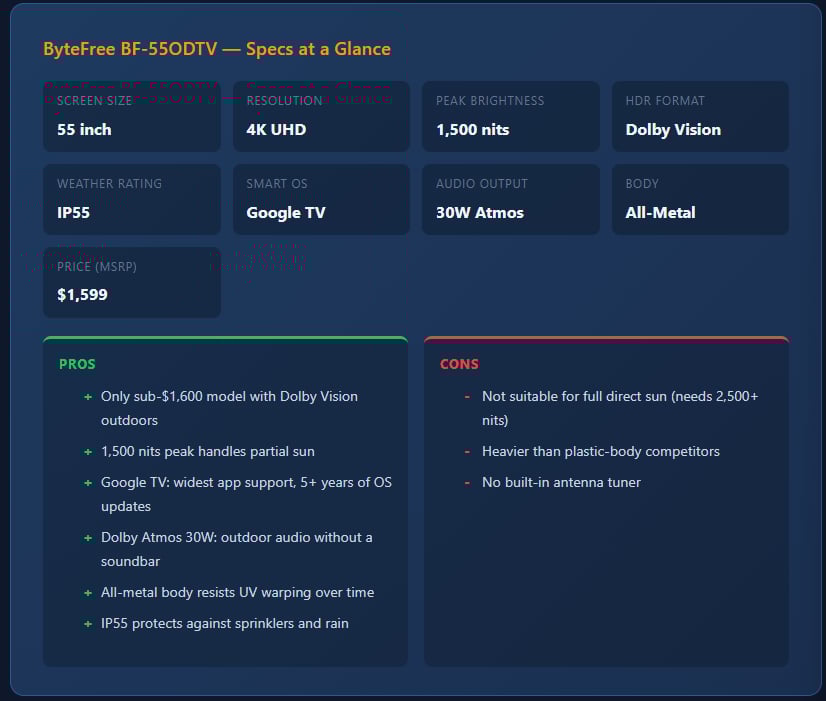
Task: Select the Price MSRP $1,599 card
Action: pos(132,283)
